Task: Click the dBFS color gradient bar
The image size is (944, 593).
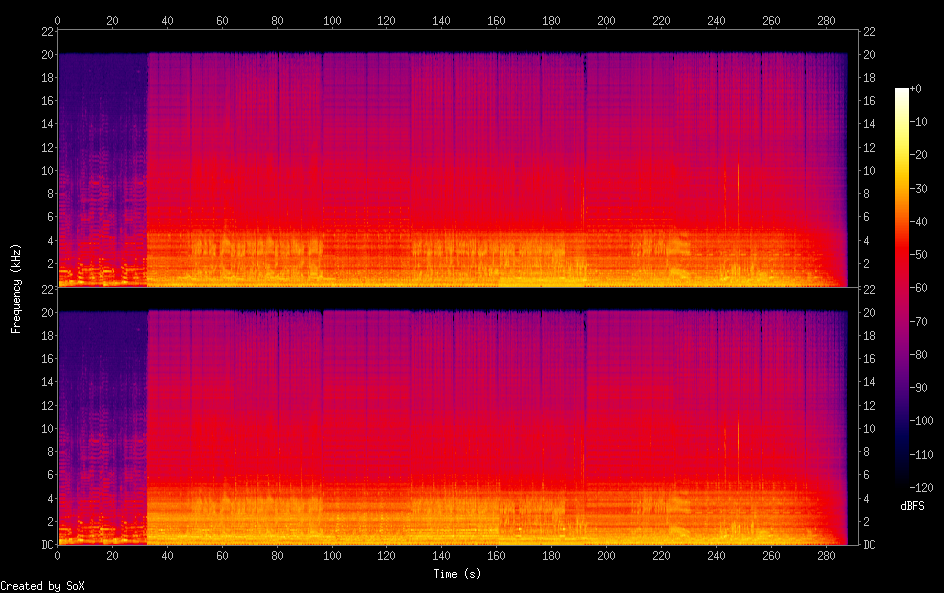Action: [x=901, y=288]
